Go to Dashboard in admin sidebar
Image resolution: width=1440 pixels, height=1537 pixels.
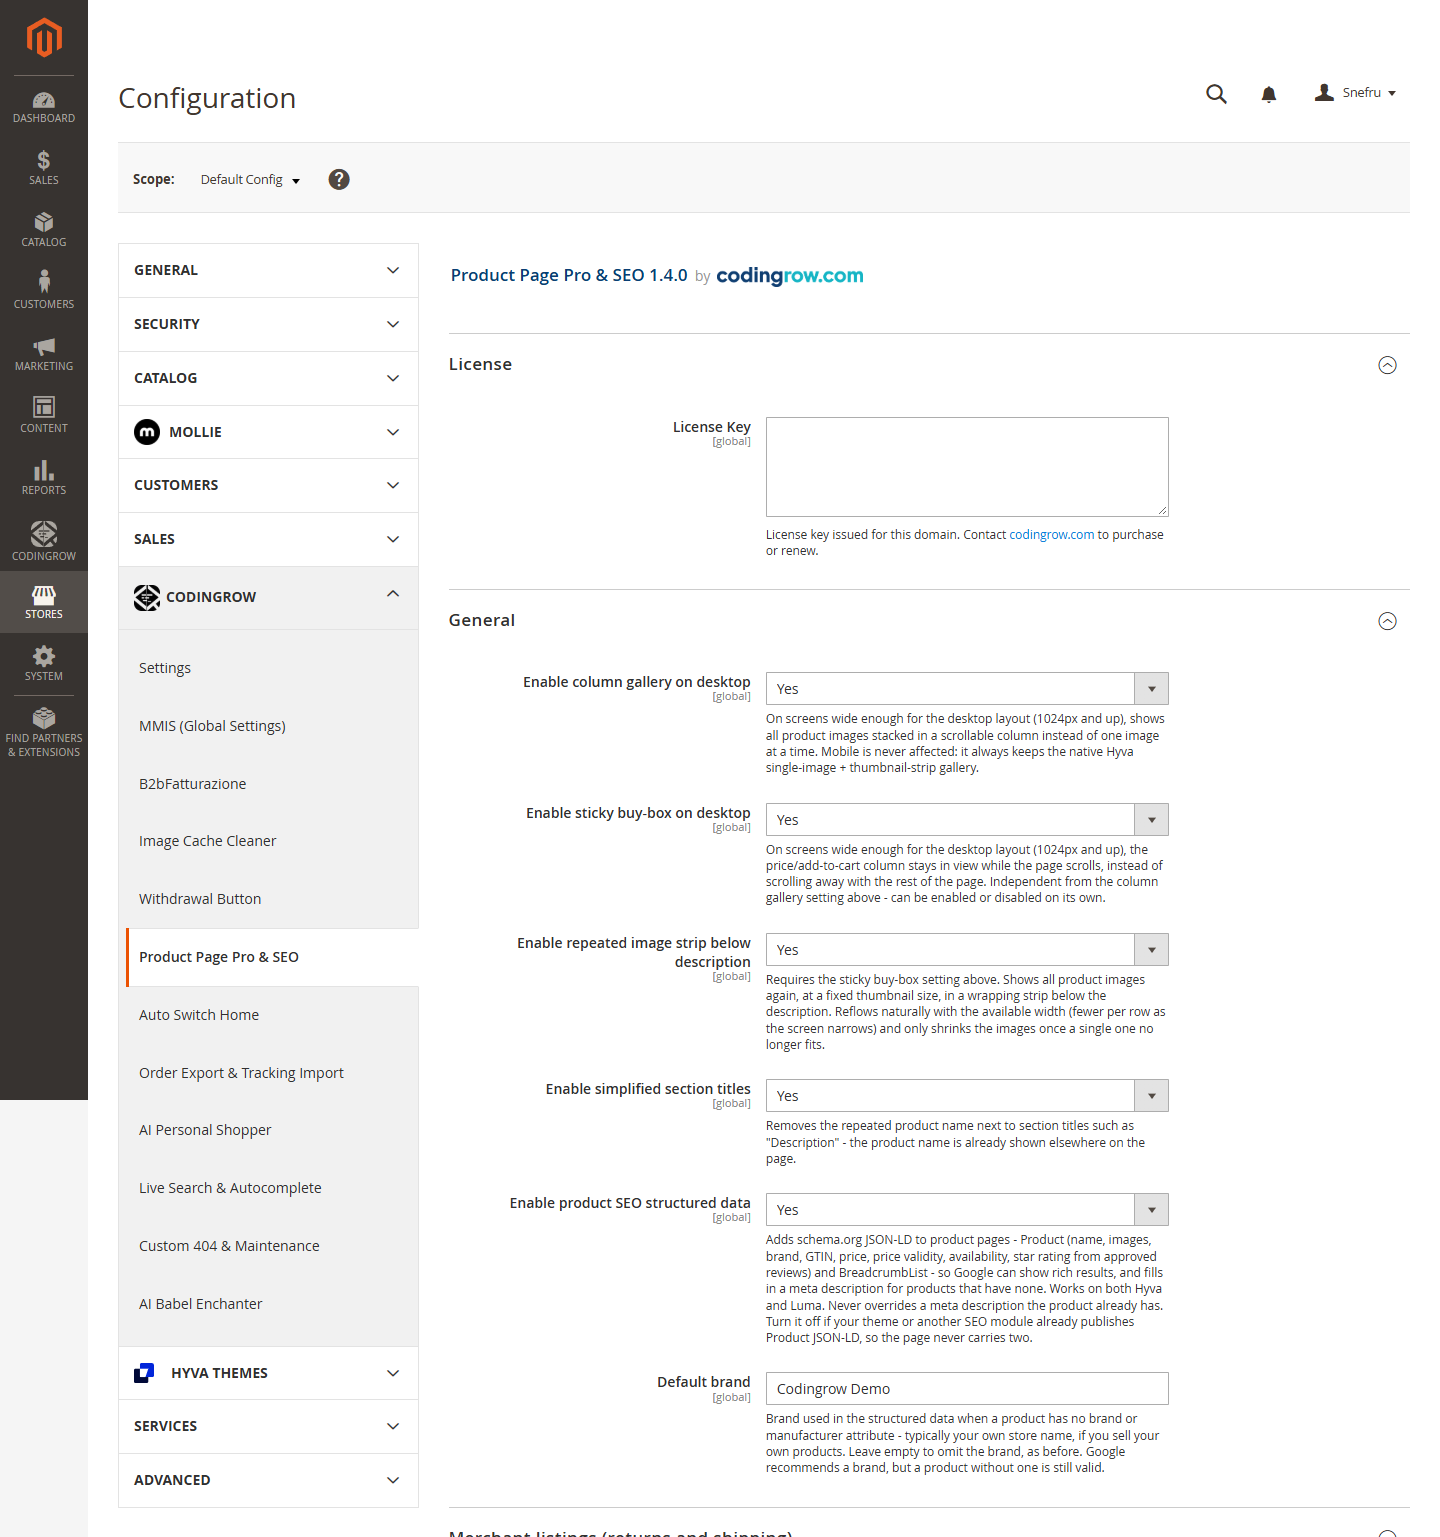coord(44,108)
